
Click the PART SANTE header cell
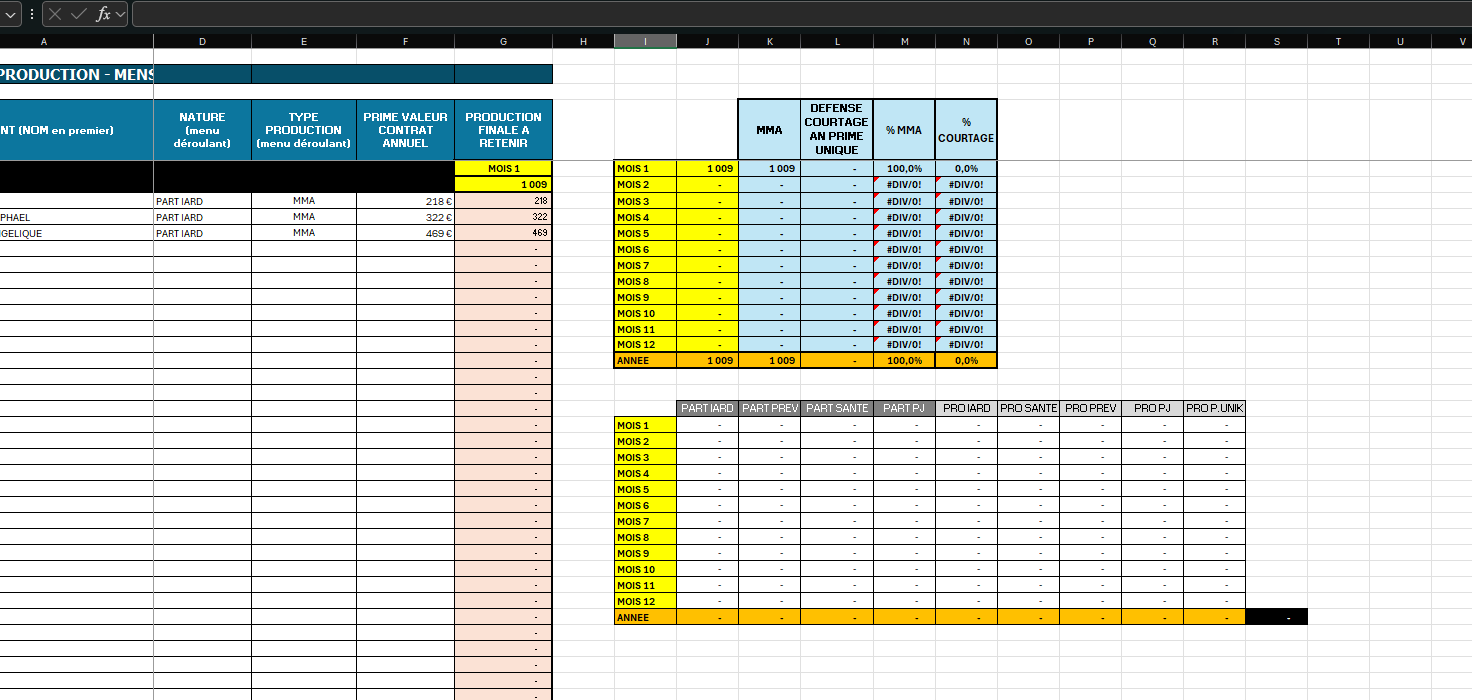coord(836,408)
